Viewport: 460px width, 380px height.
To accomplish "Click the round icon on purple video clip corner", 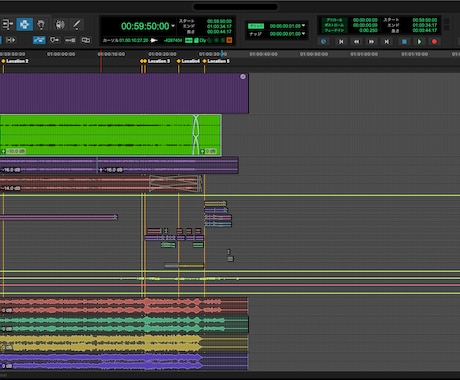I will 243,77.
